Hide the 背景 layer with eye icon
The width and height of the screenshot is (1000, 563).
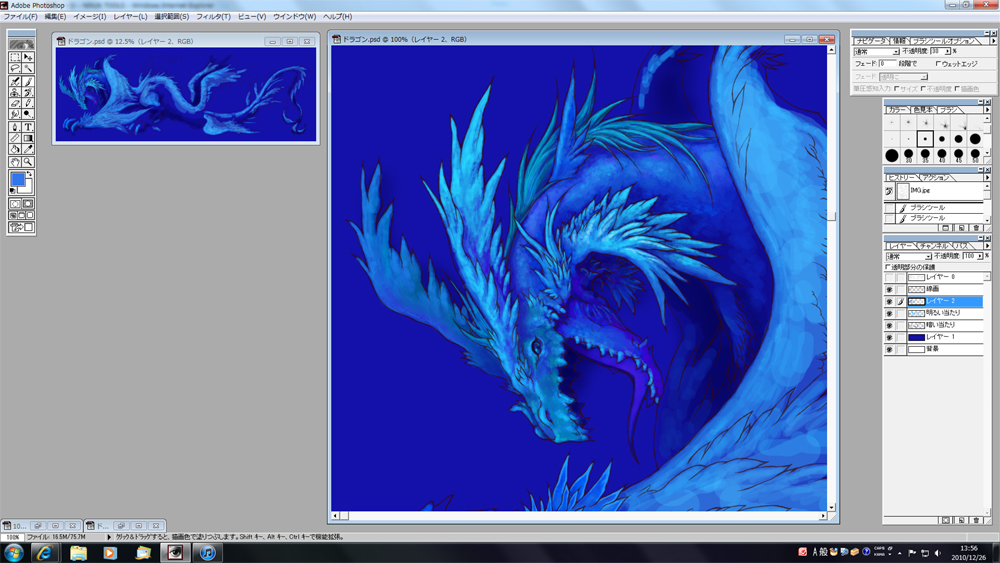[x=889, y=350]
